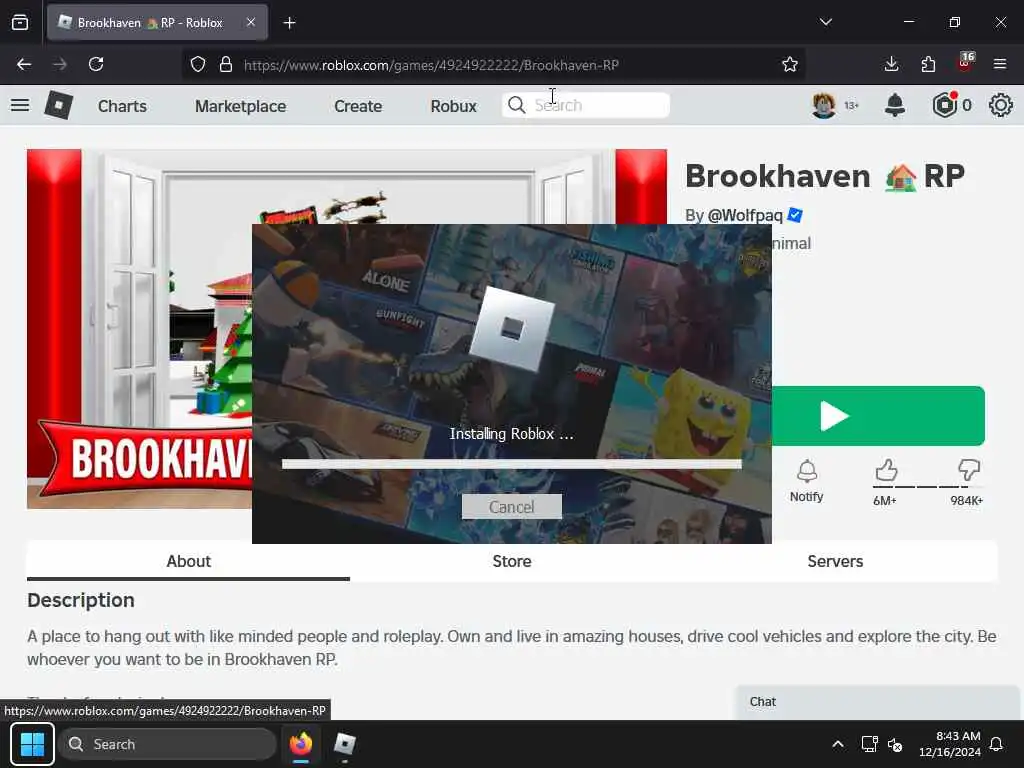Go to the Create page

[x=358, y=106]
